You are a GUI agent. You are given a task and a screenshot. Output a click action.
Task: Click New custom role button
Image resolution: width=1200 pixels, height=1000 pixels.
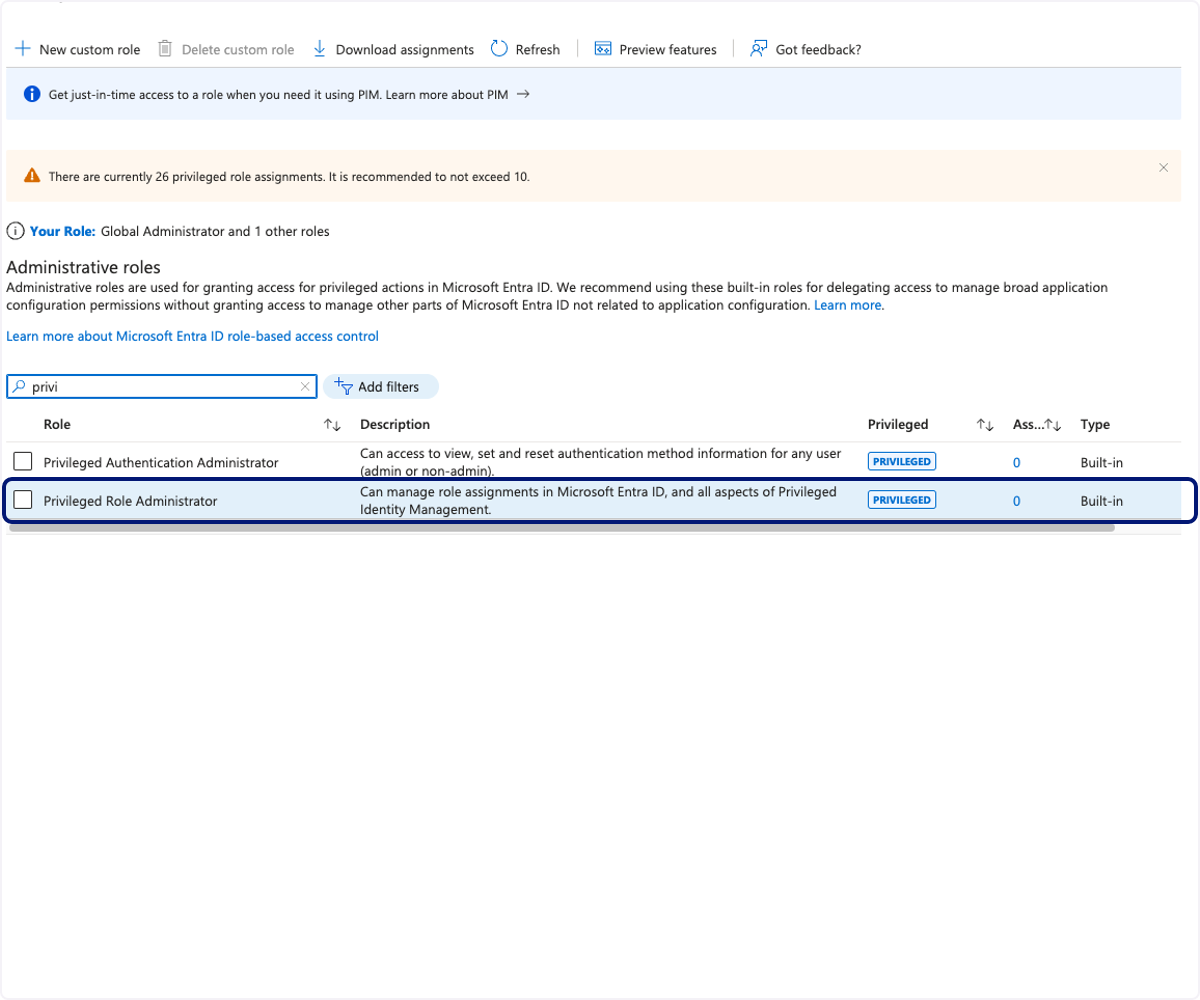(78, 49)
